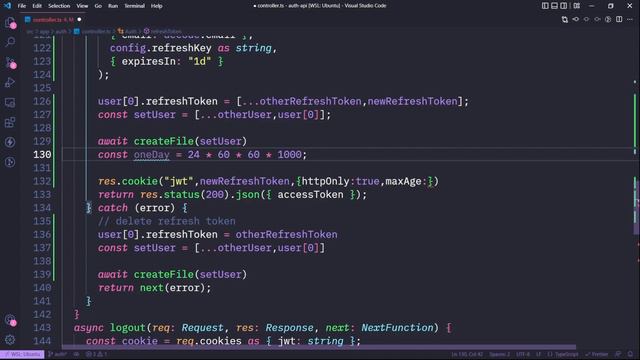Open the Auth class breadcrumb

coord(127,31)
